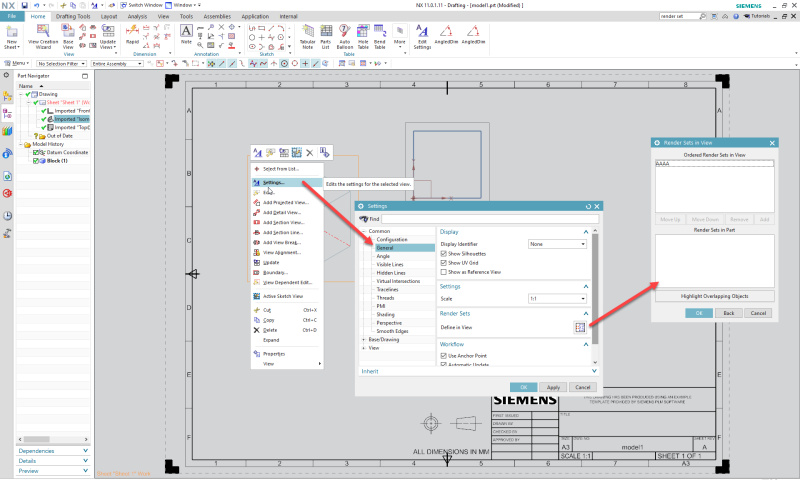The width and height of the screenshot is (800, 480).
Task: Open the No Selection Filter dropdown
Action: click(x=61, y=64)
